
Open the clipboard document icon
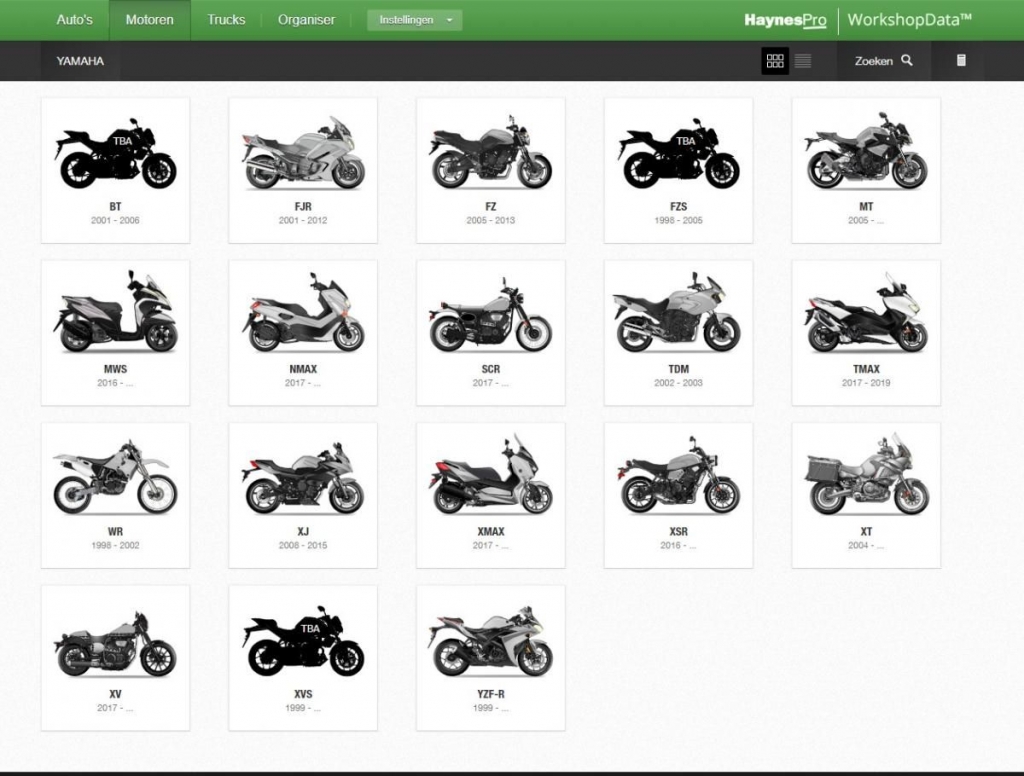pos(961,60)
